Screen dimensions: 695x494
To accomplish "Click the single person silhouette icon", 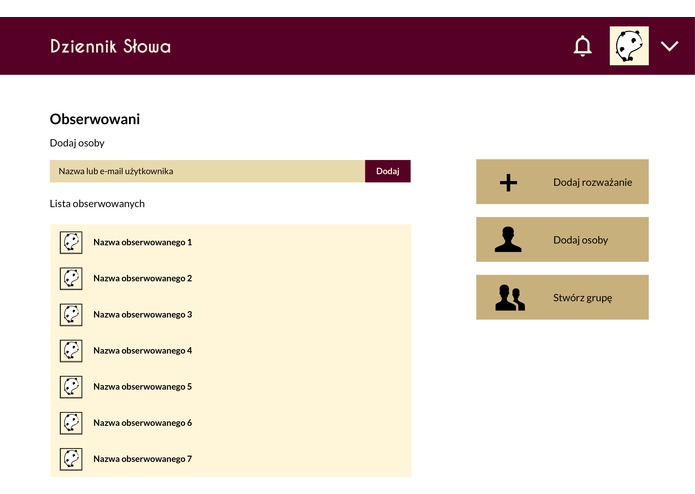I will [508, 239].
